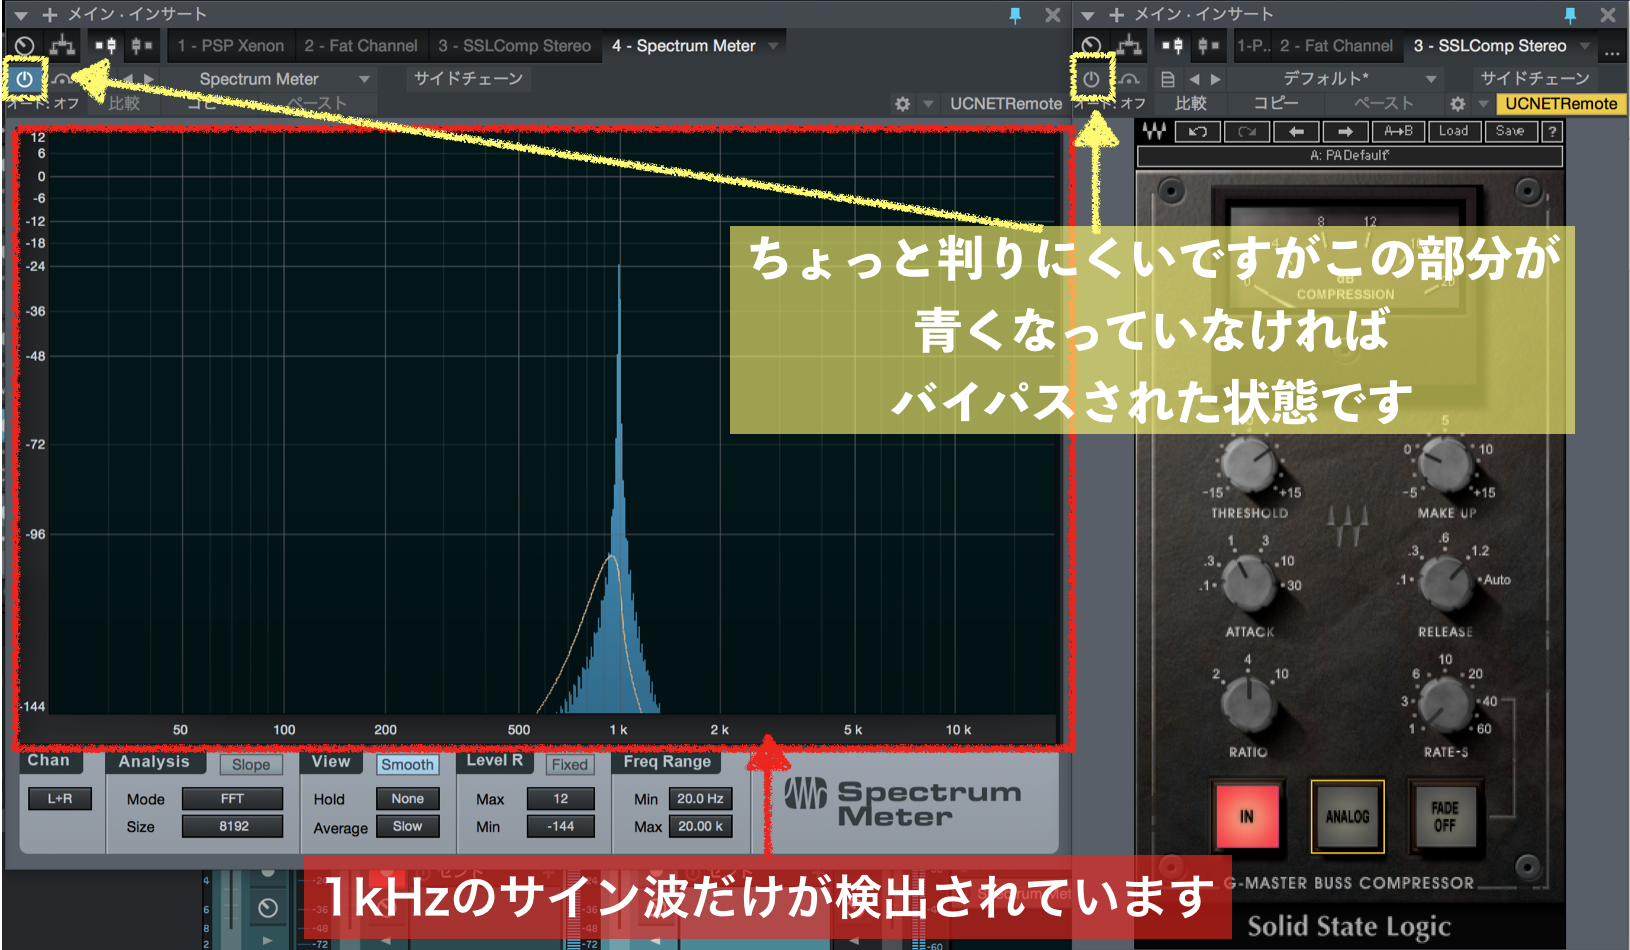Open the FFT Mode dropdown
This screenshot has height=950, width=1630.
pyautogui.click(x=232, y=799)
